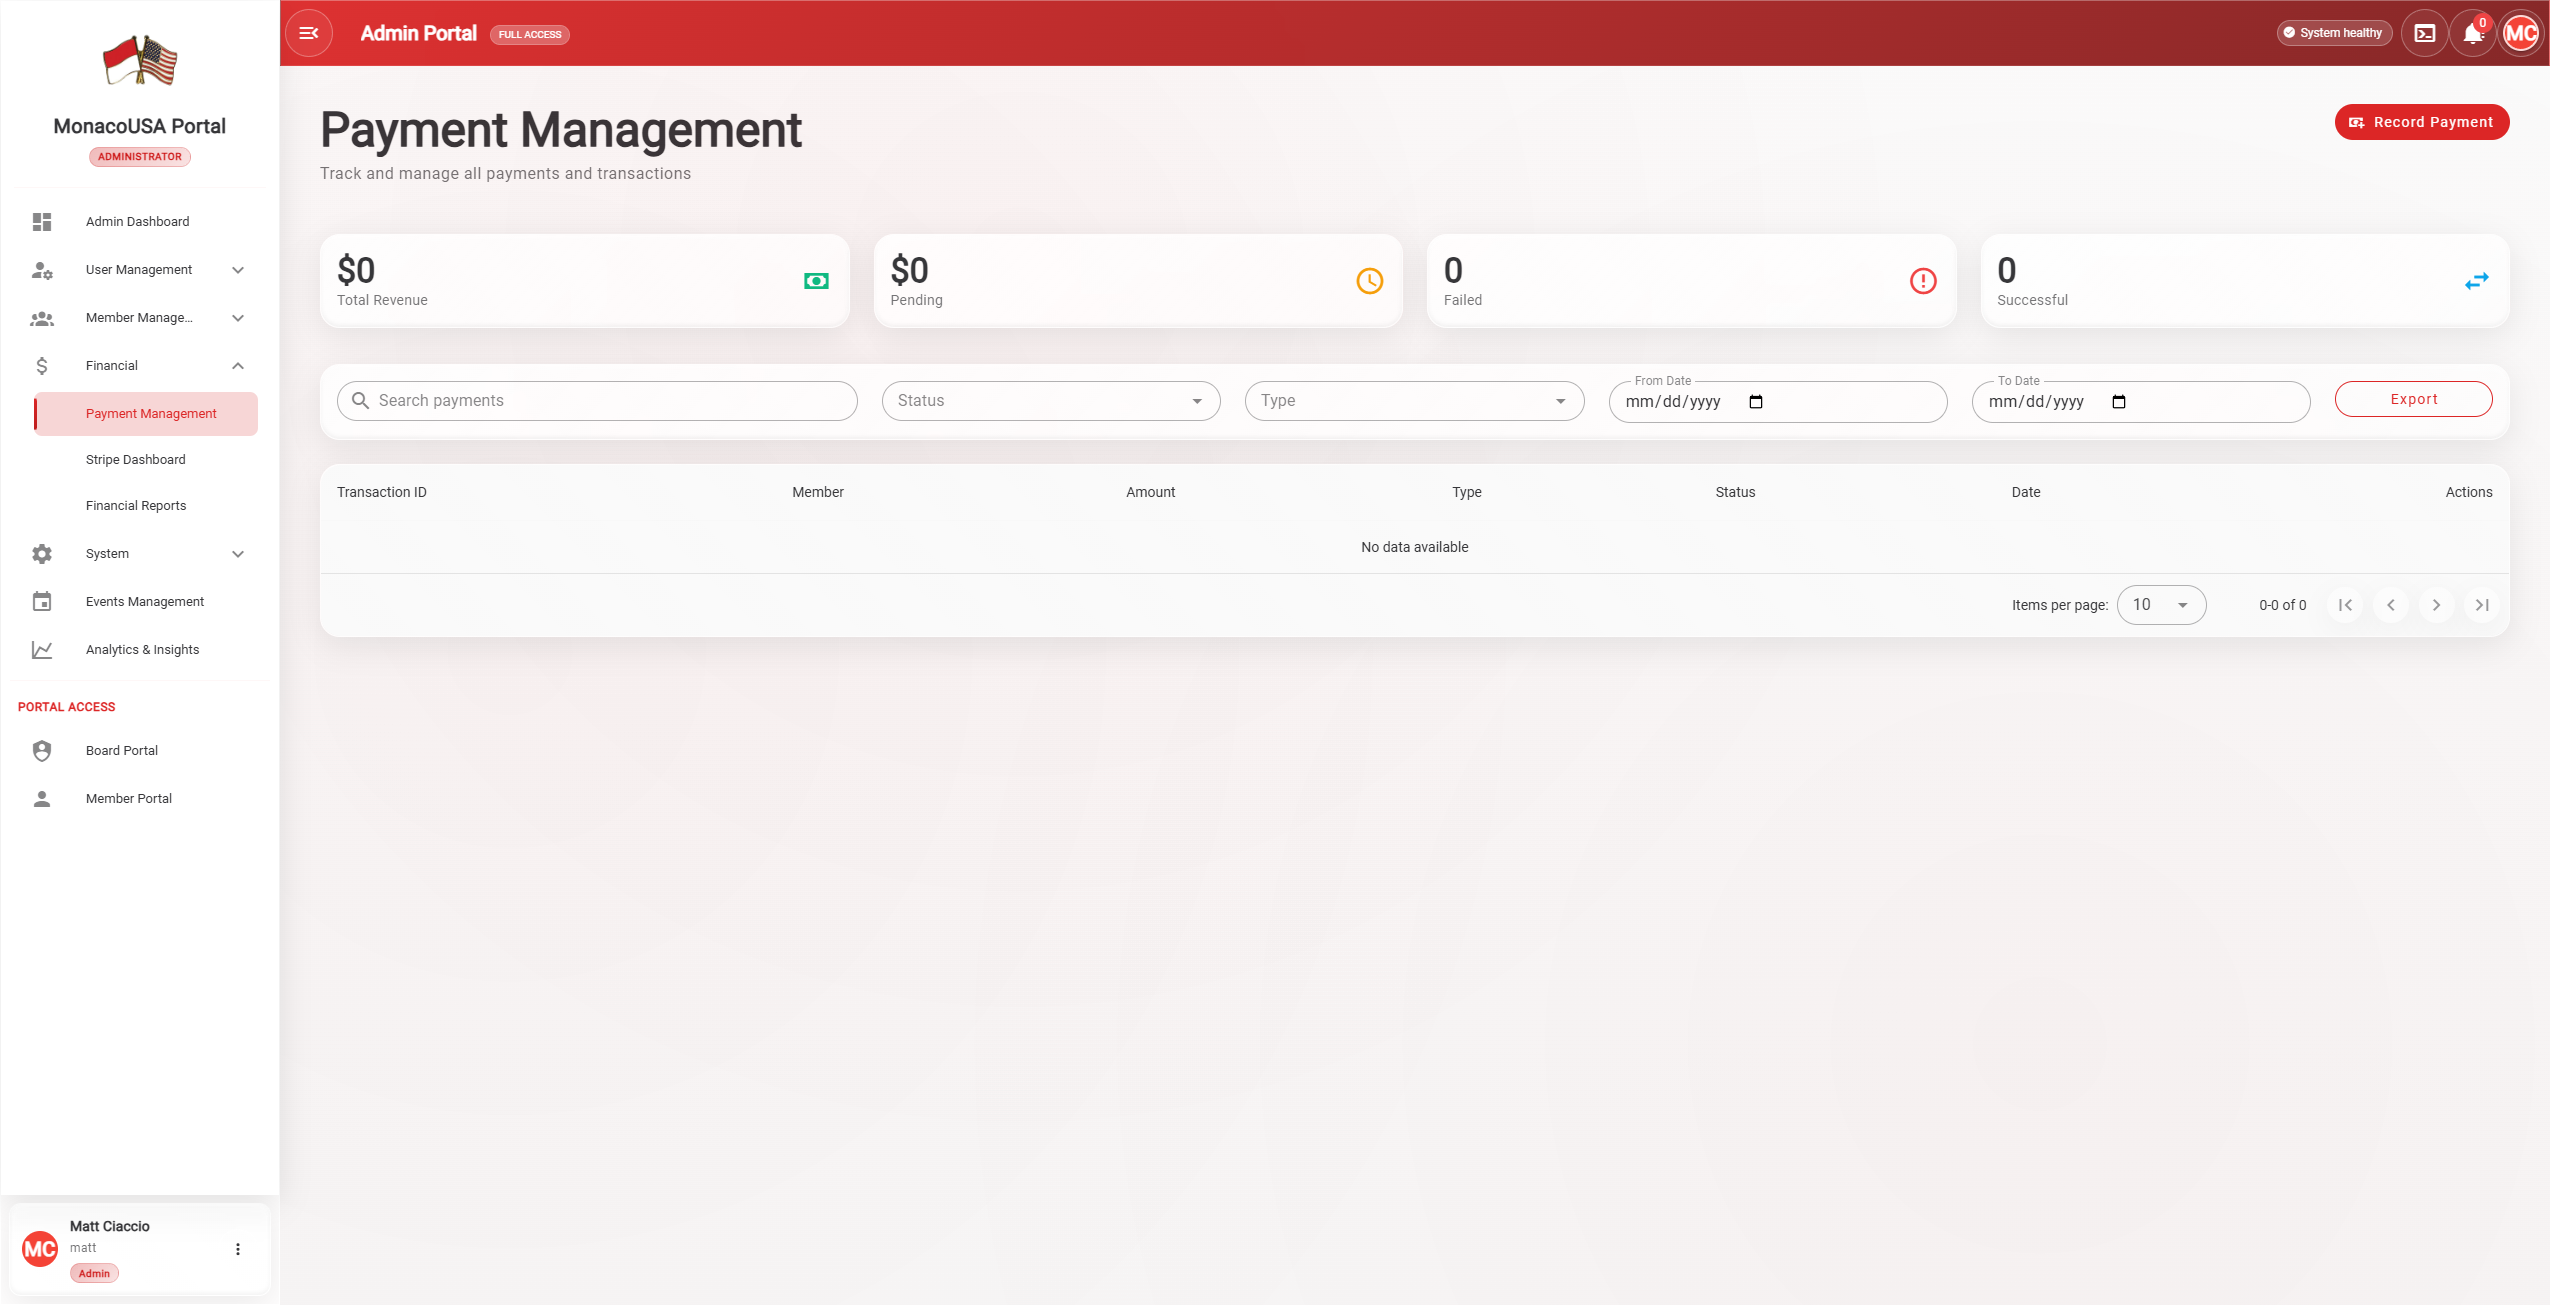
Task: Open items per page dropdown
Action: coord(2161,605)
